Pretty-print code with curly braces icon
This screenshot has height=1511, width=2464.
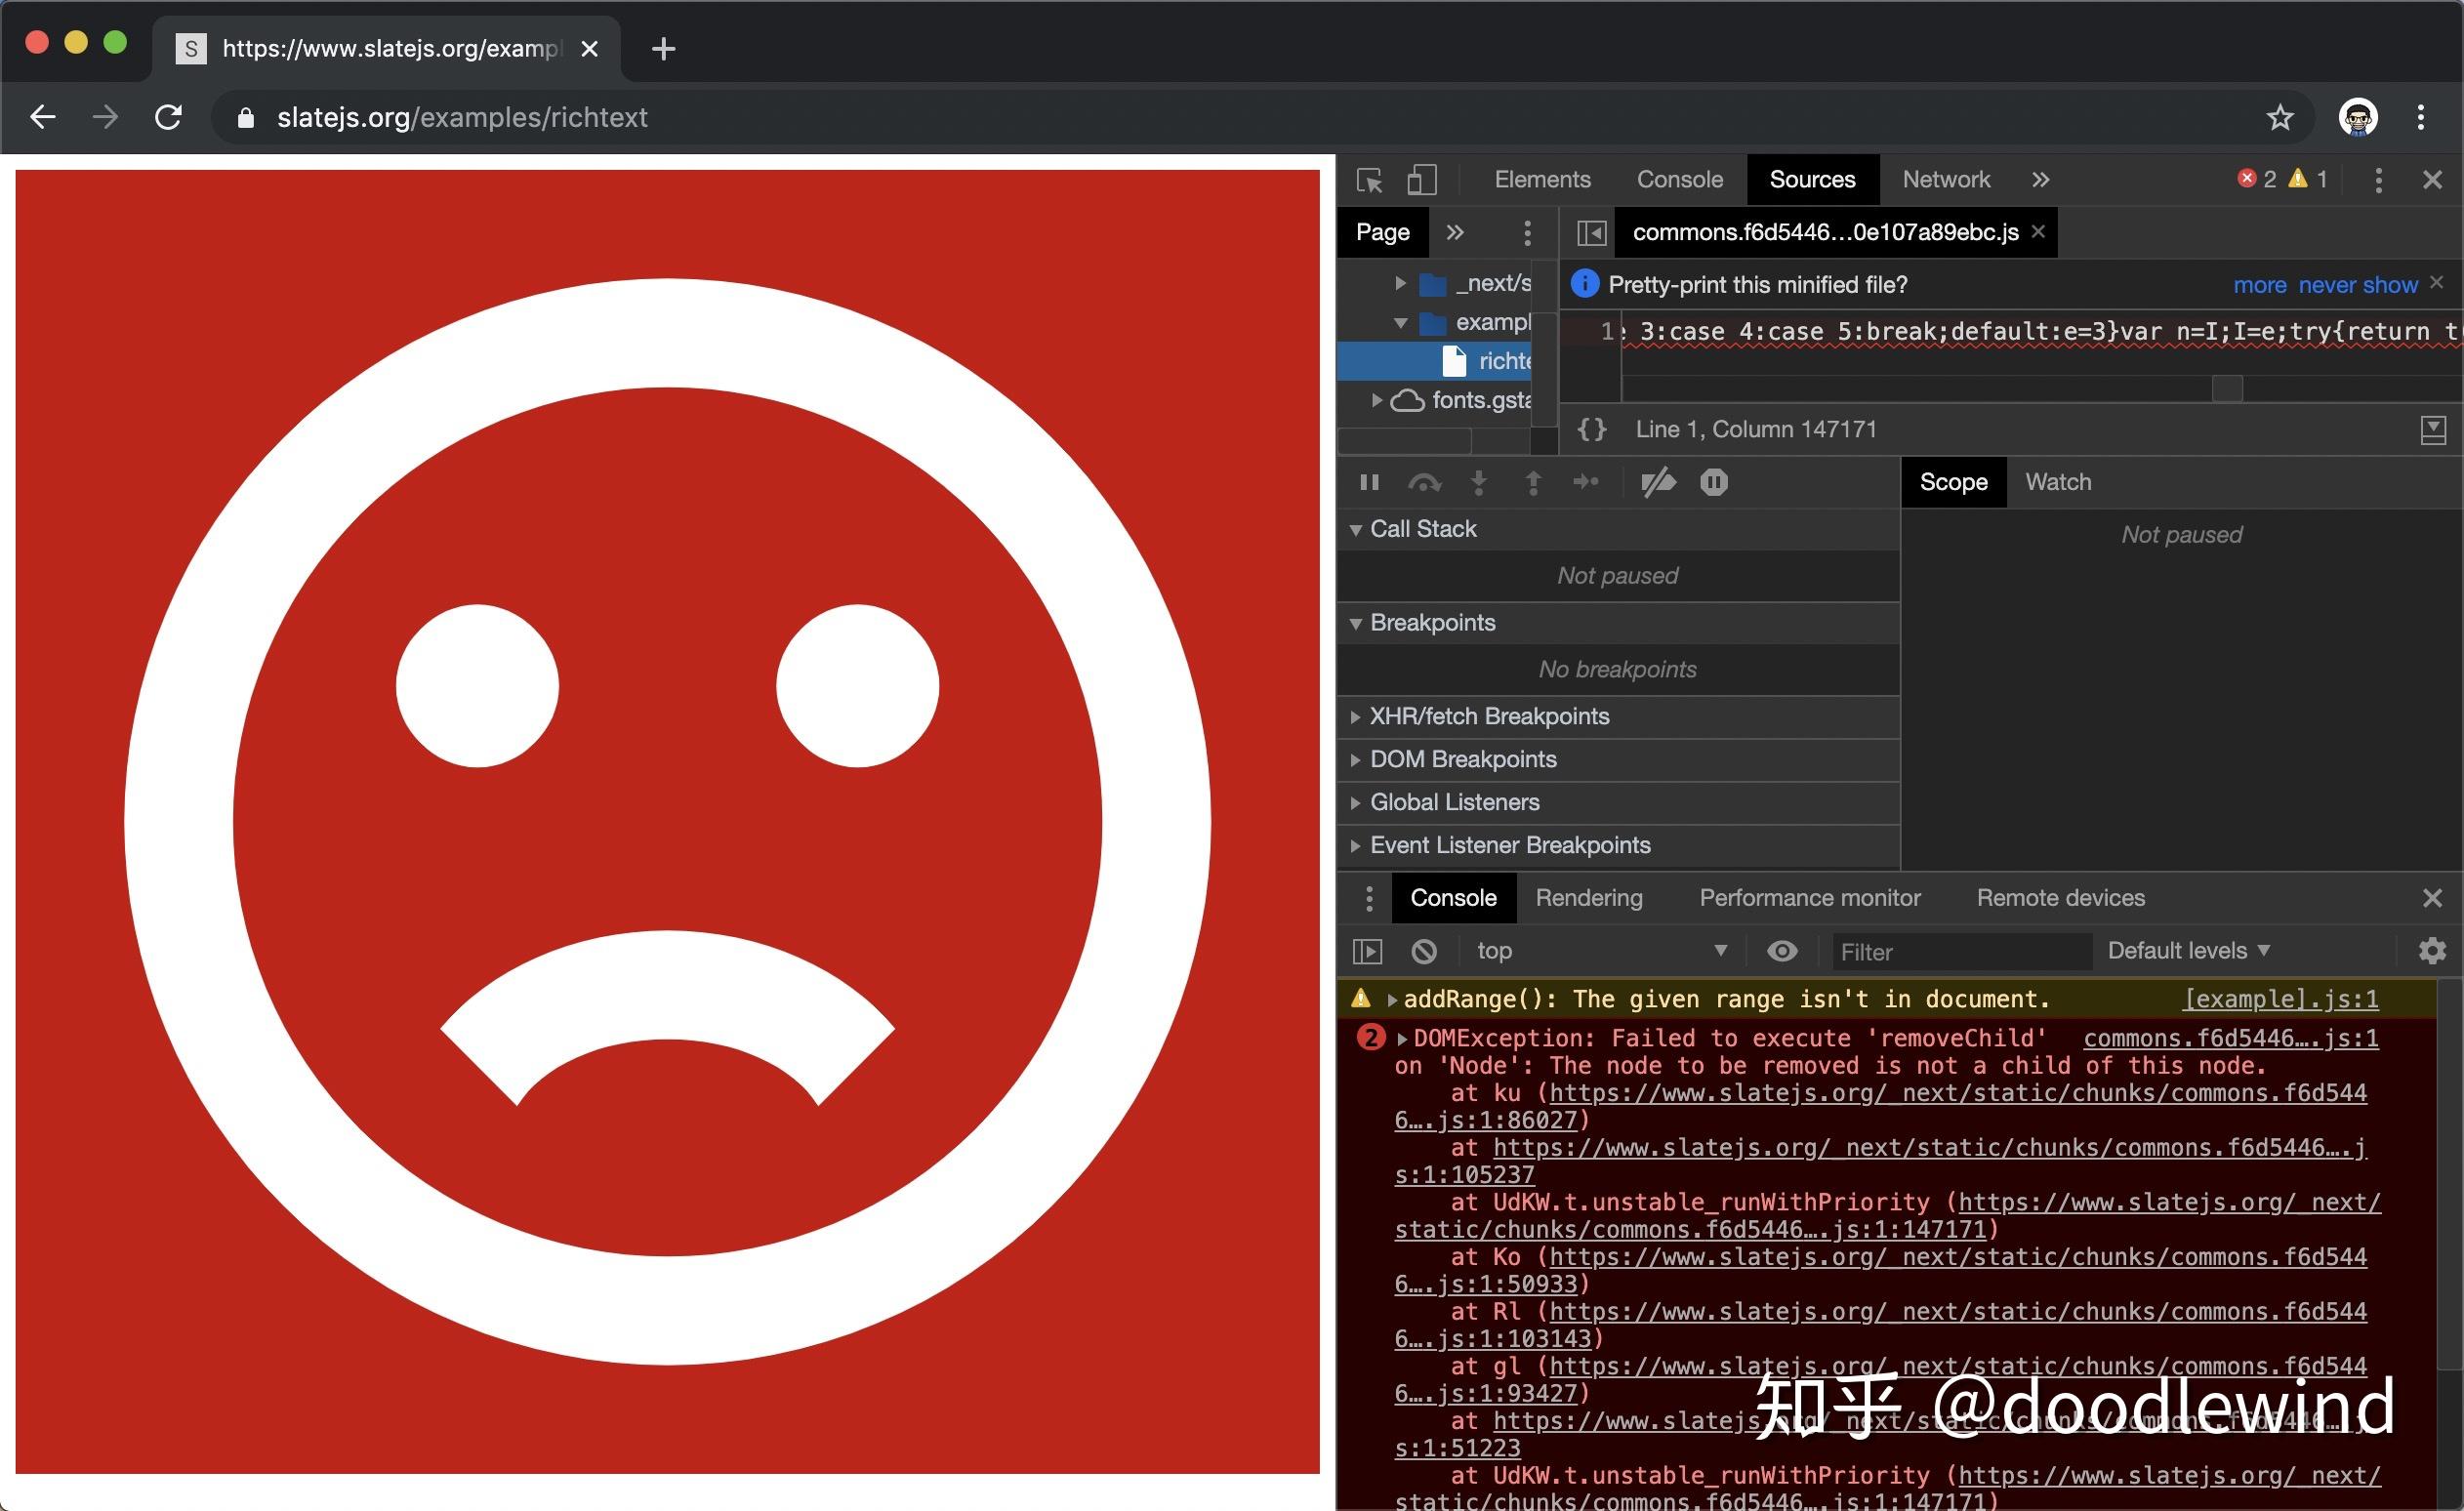point(1591,430)
